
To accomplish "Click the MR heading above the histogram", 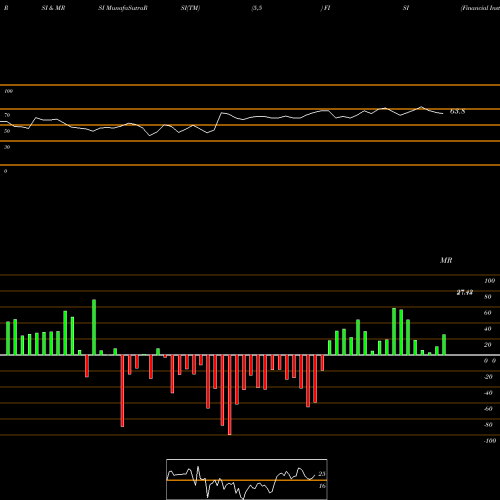I will [x=446, y=261].
